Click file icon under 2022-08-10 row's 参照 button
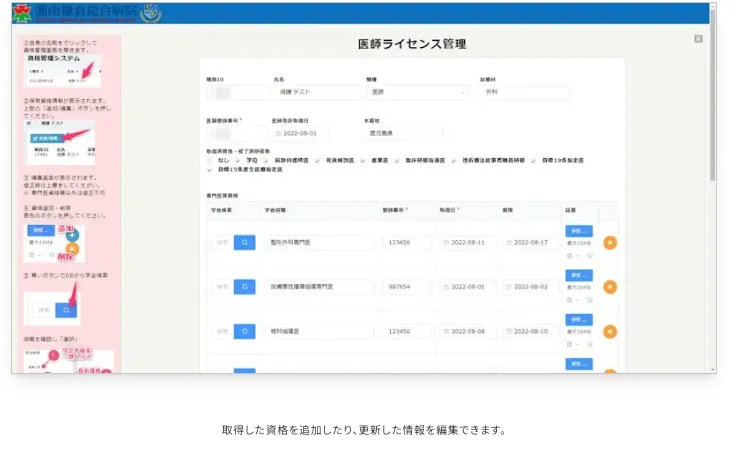Viewport: 741px width, 458px height. point(569,345)
